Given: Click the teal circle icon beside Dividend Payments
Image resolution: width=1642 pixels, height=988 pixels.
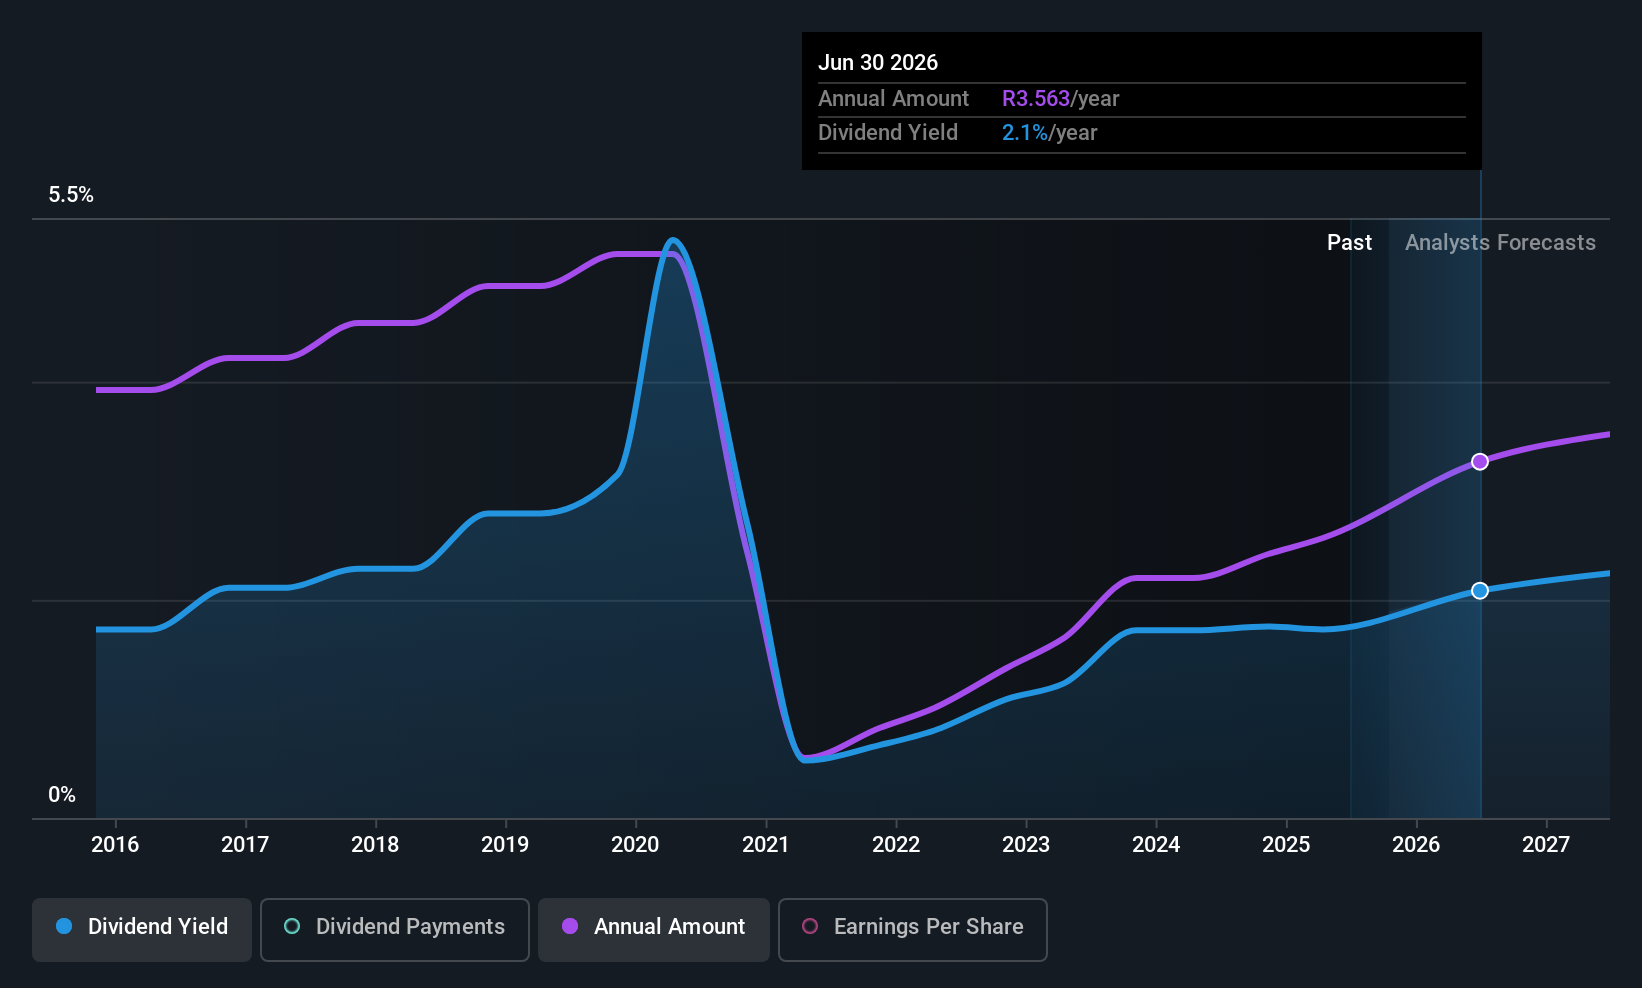Looking at the screenshot, I should 292,927.
